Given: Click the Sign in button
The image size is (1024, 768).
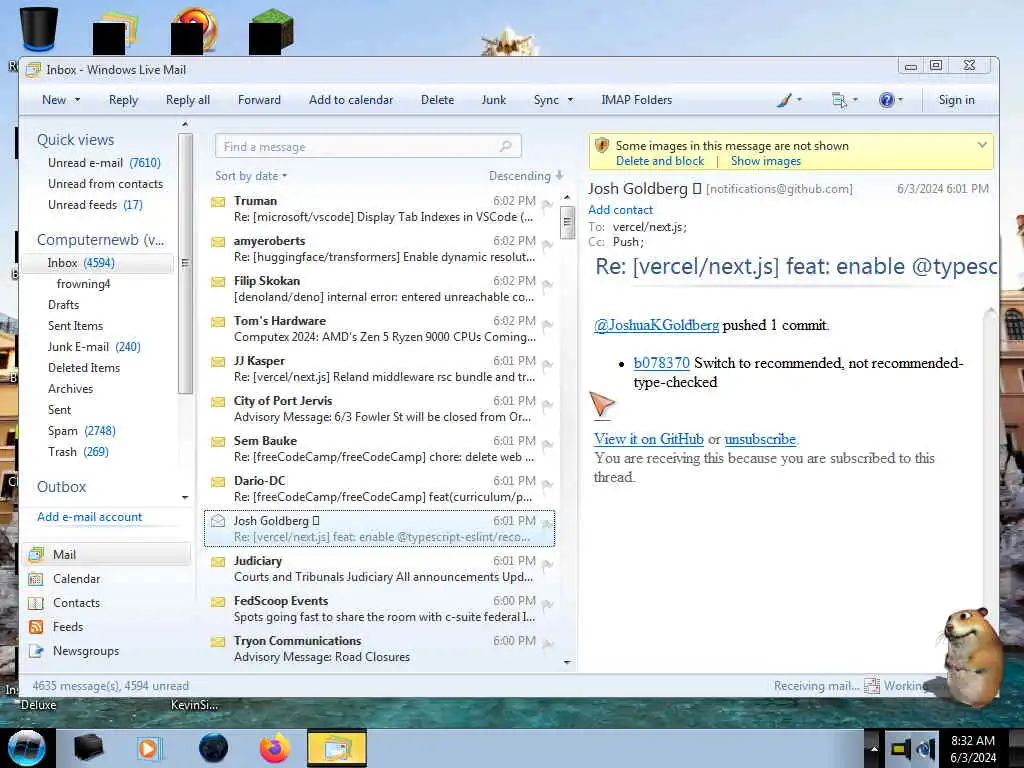Looking at the screenshot, I should click(x=957, y=100).
